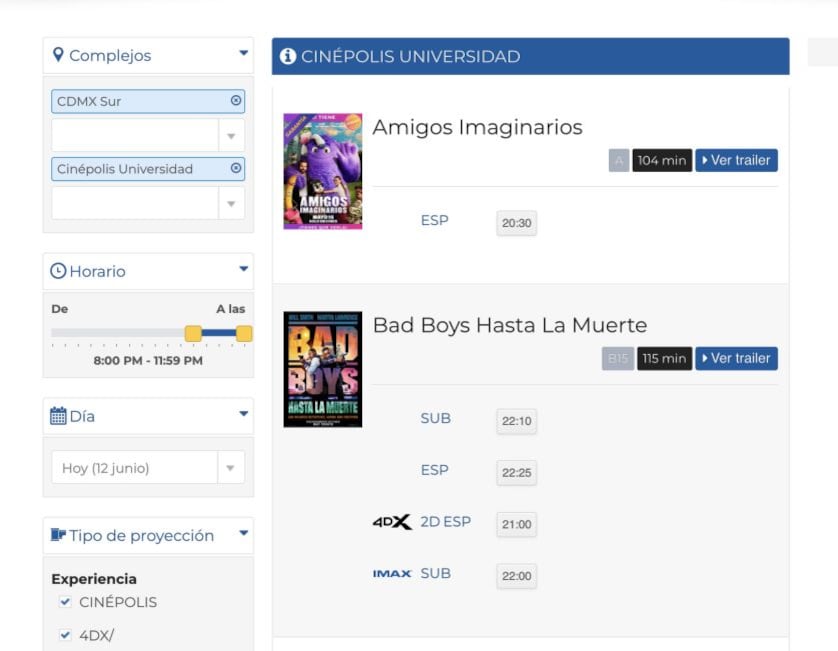The height and width of the screenshot is (651, 838).
Task: Collapse the Tipo de proyección section
Action: click(x=243, y=535)
